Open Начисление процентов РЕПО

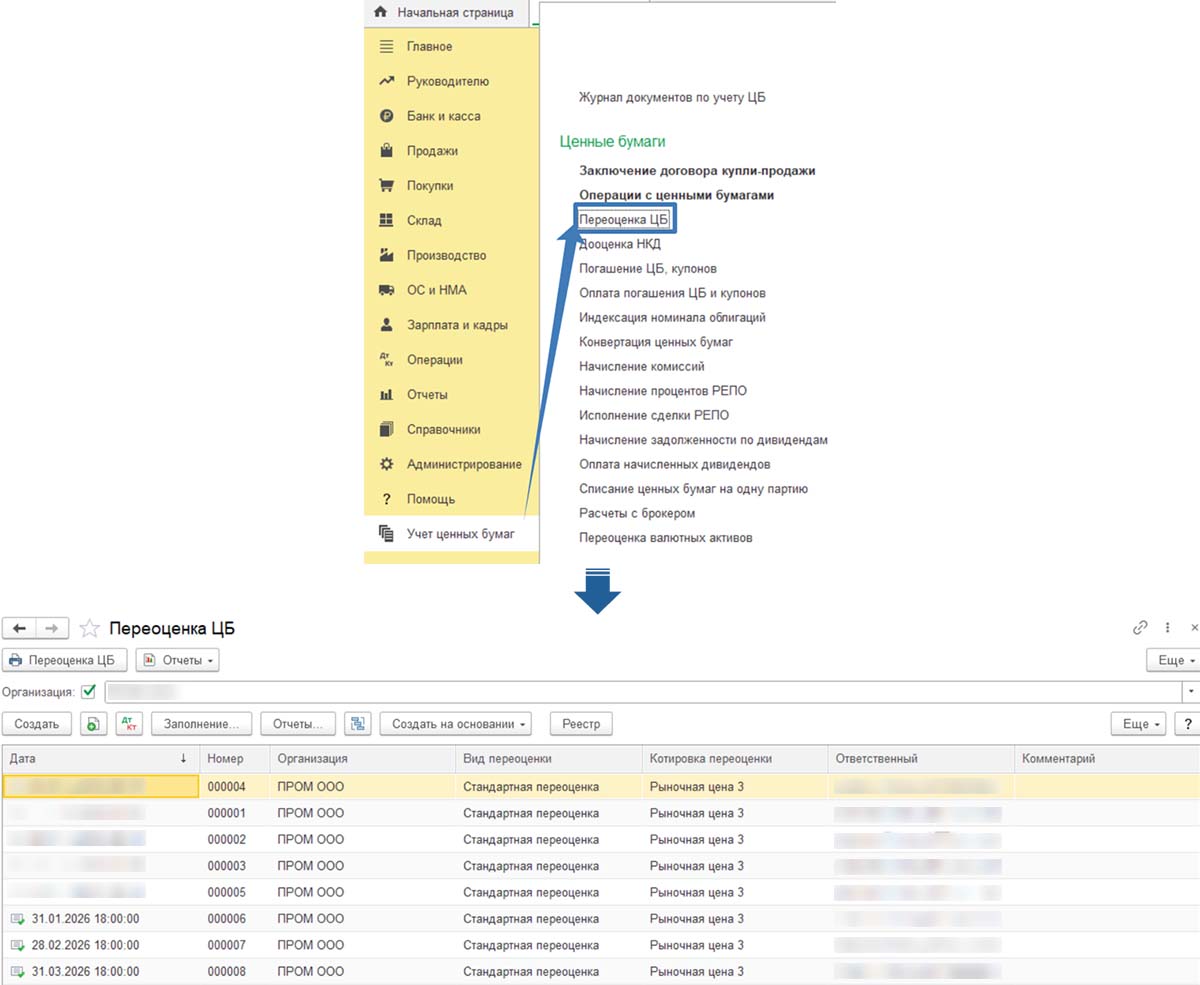[663, 391]
